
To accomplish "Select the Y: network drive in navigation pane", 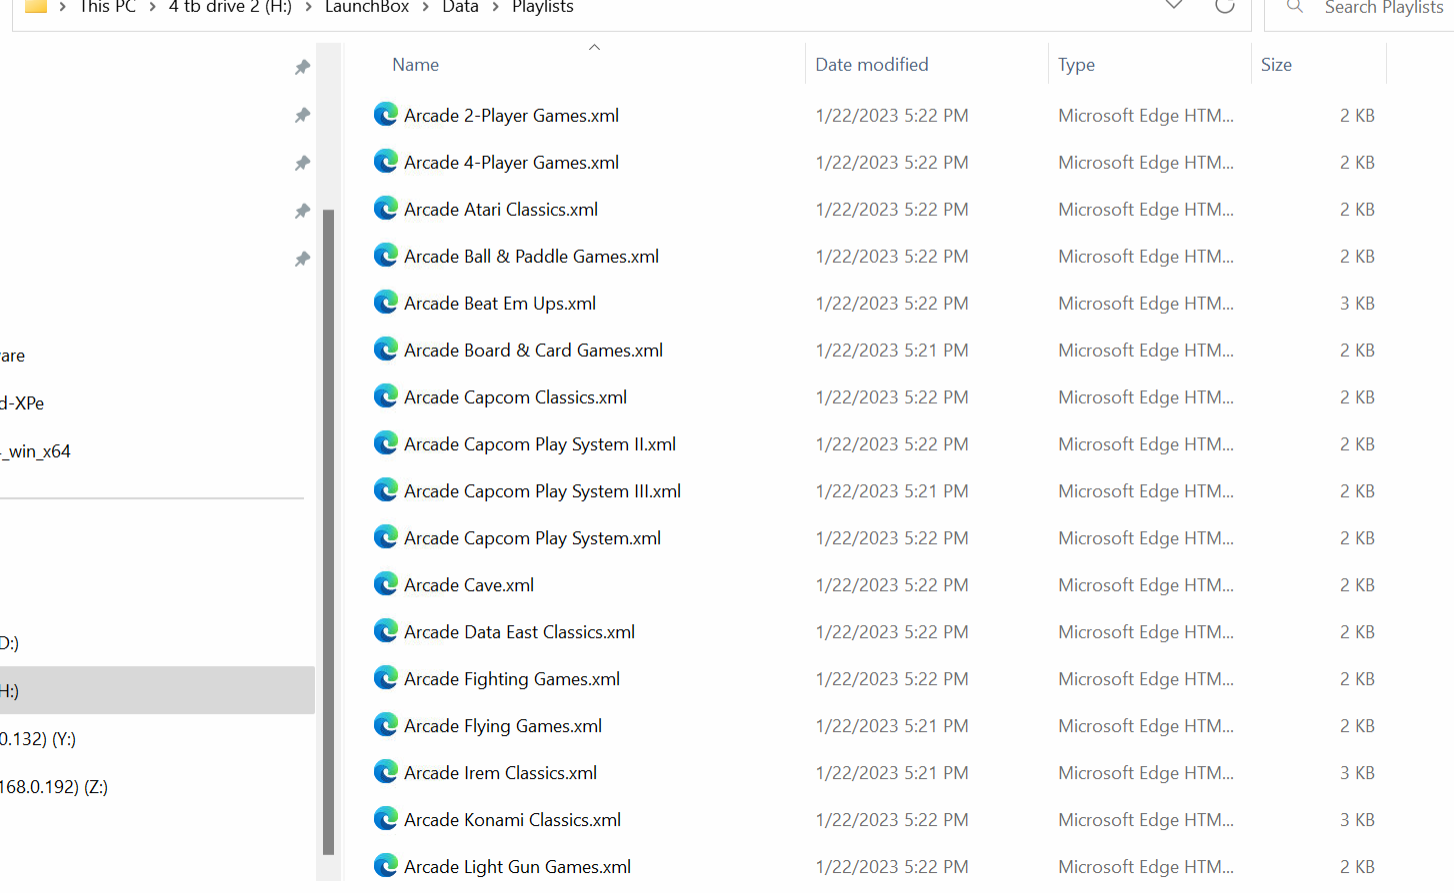I will (38, 738).
